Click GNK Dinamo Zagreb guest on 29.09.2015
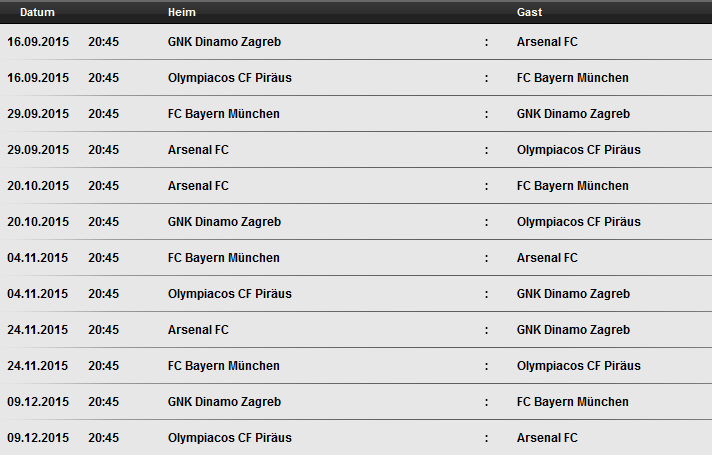 coord(573,114)
